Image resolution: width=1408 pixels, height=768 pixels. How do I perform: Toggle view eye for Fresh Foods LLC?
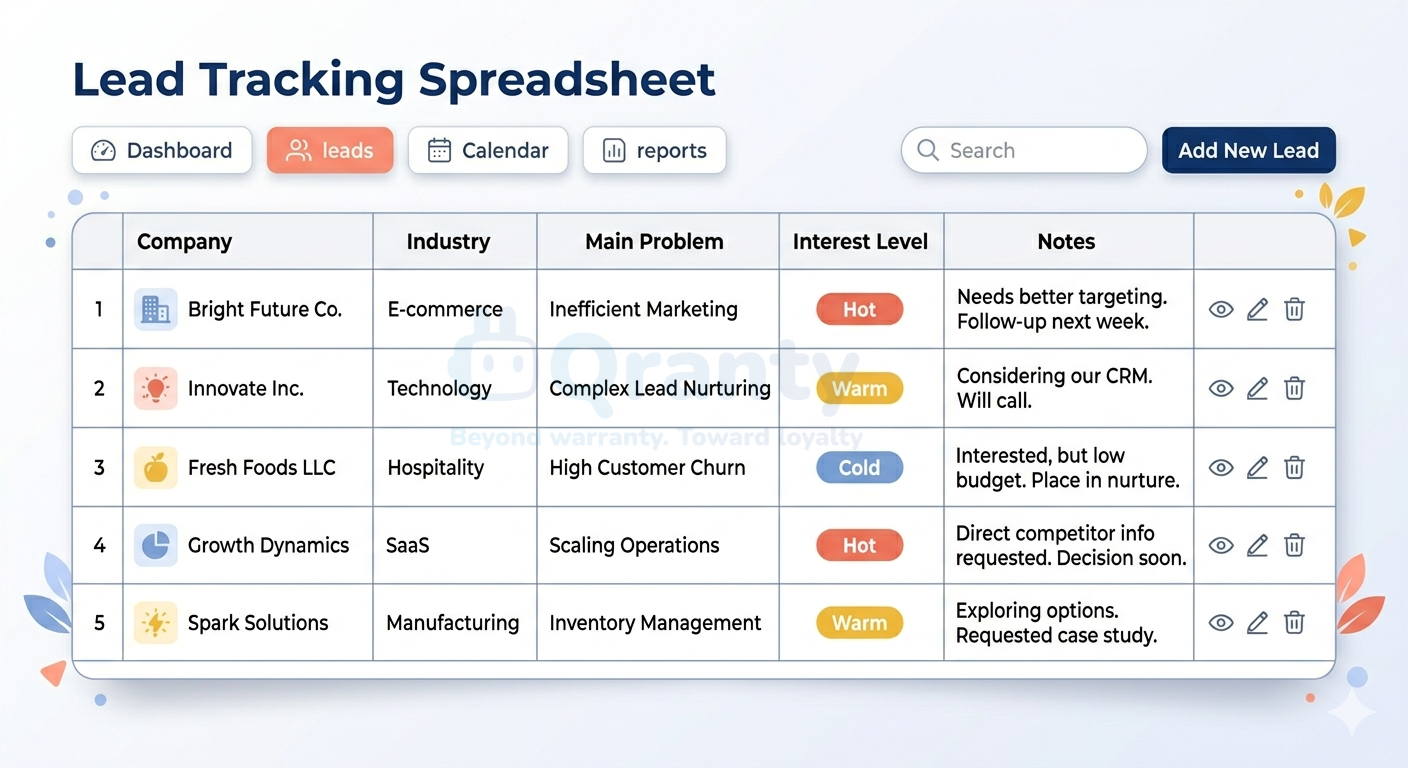(x=1221, y=467)
